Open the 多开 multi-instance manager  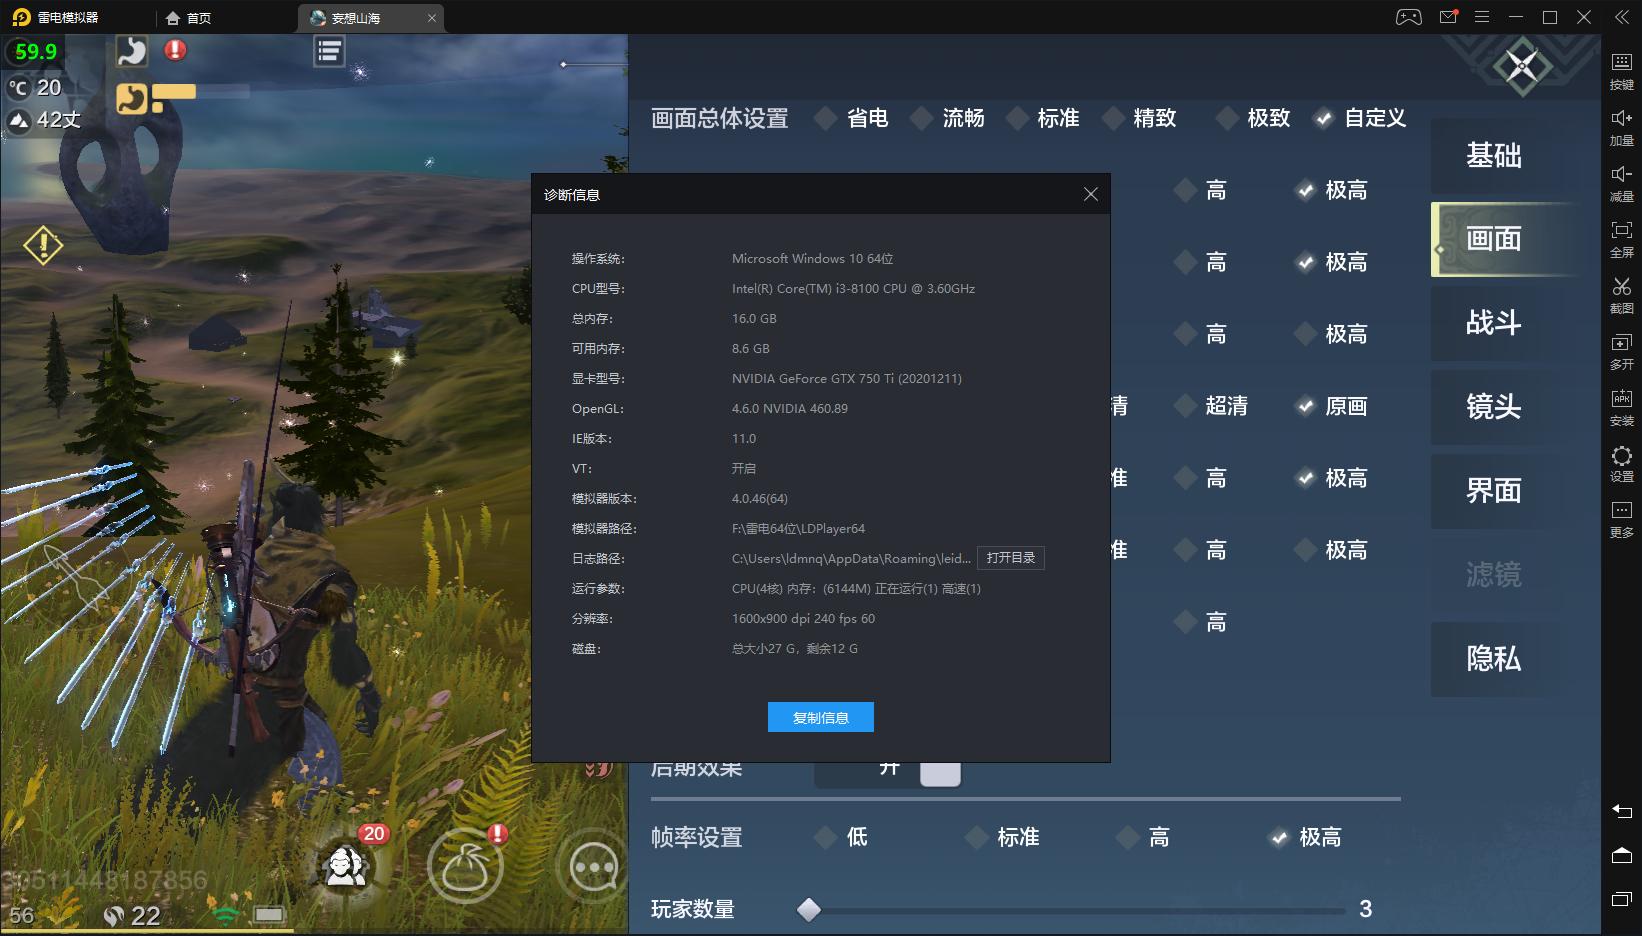(x=1621, y=350)
